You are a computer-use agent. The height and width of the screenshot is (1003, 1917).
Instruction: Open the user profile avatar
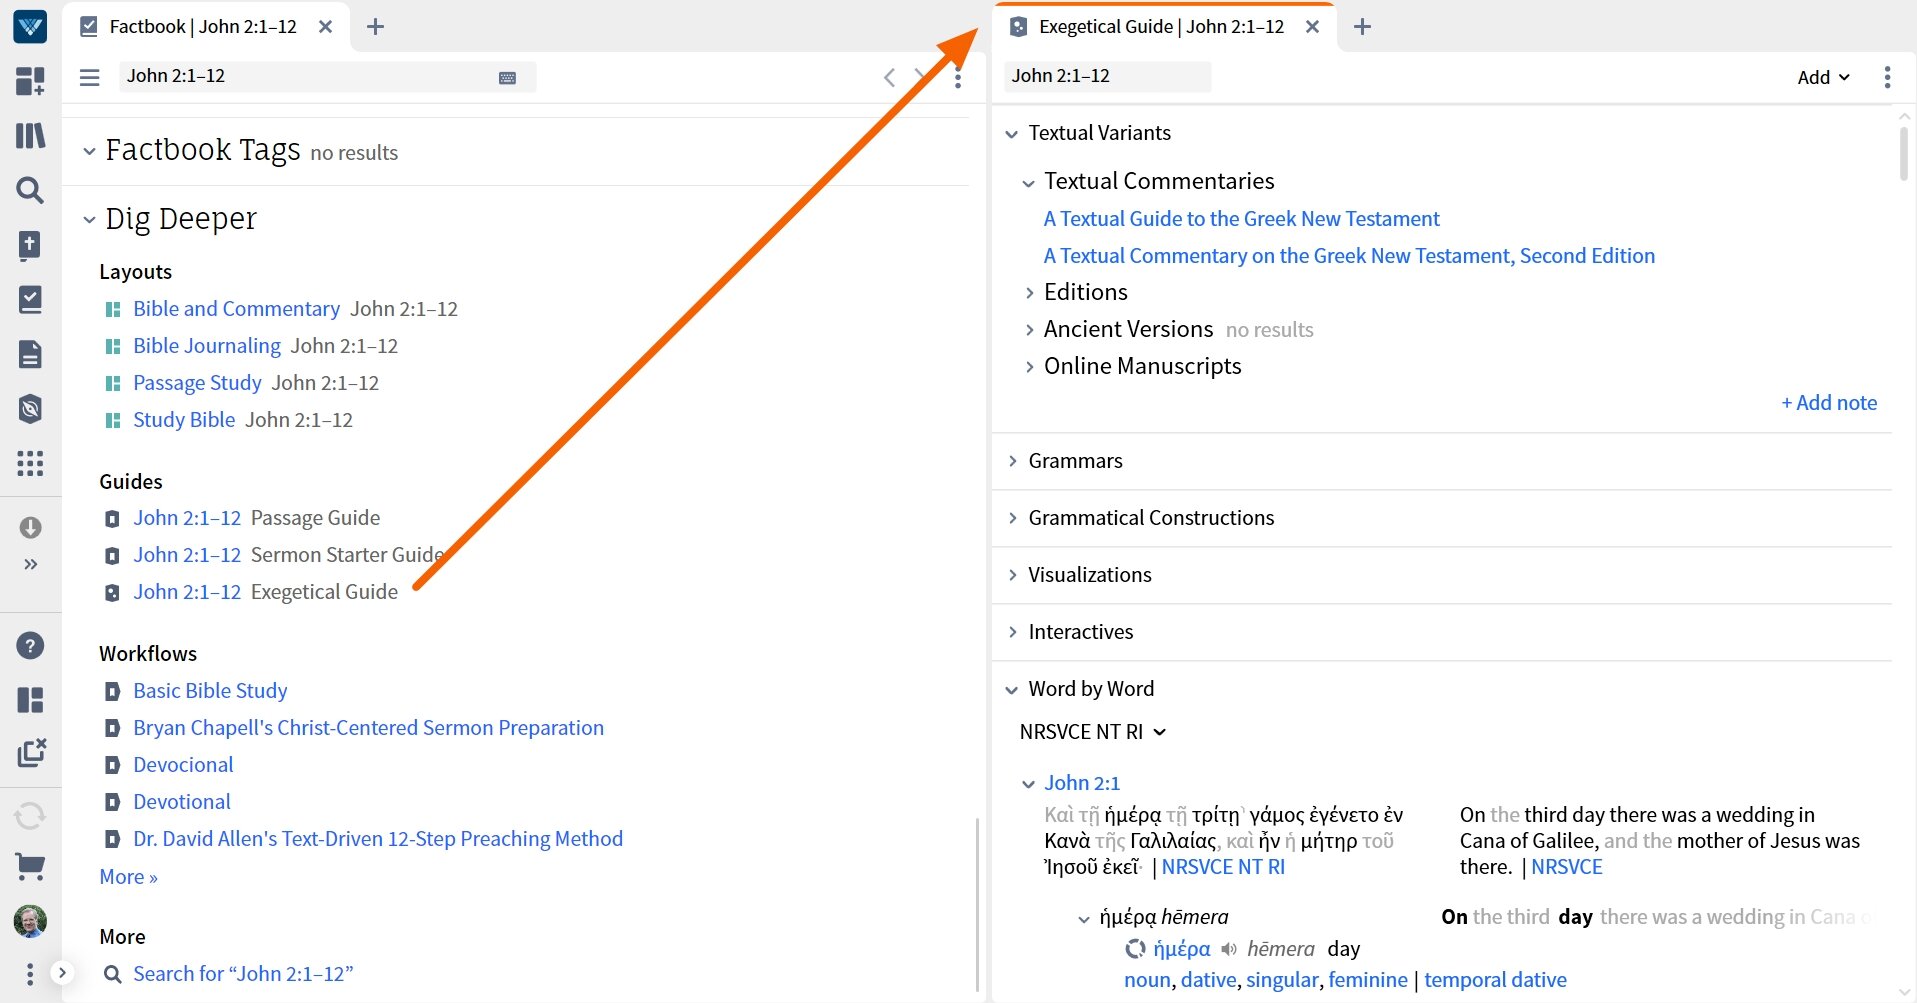click(30, 921)
